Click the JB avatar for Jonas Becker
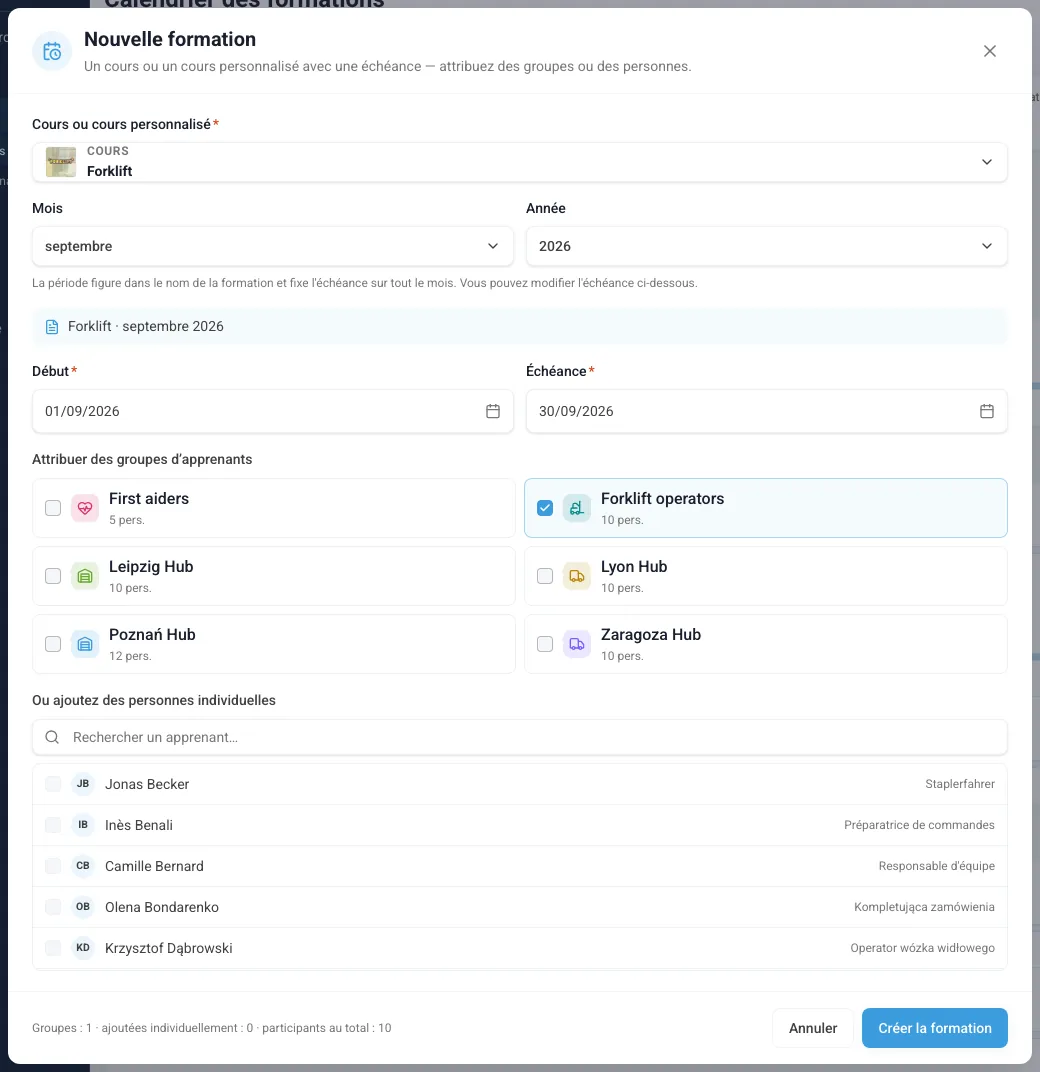 83,784
